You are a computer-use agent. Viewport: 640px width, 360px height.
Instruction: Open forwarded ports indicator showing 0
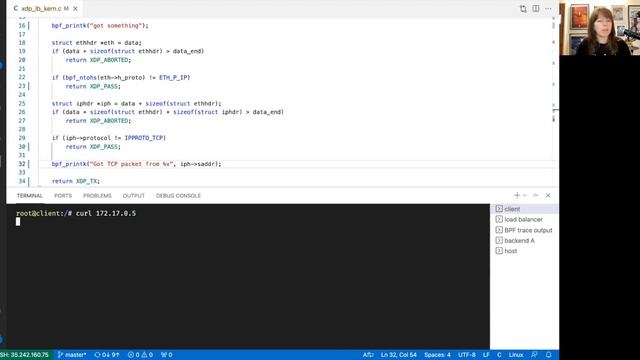point(167,355)
